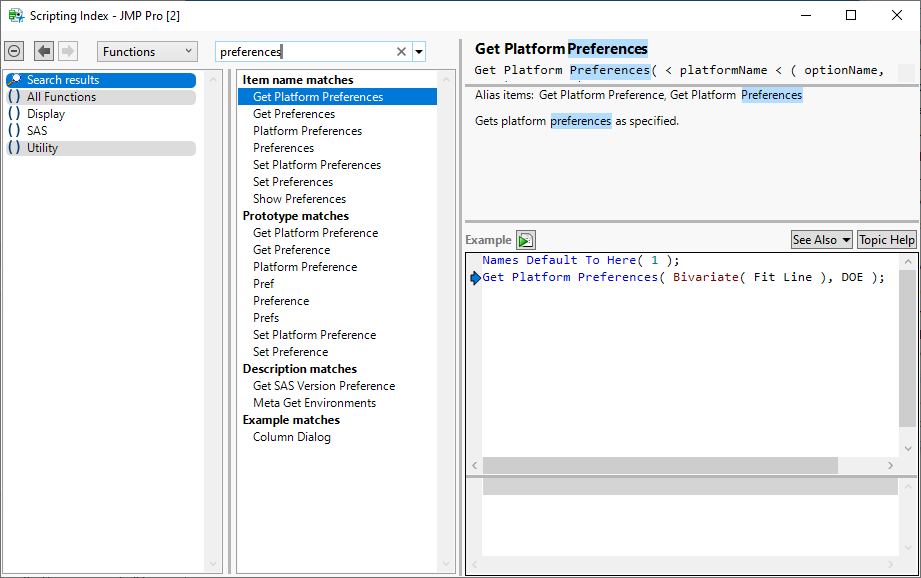Click the JMP Pro icon in the title bar
Viewport: 921px width, 578px height.
16,15
